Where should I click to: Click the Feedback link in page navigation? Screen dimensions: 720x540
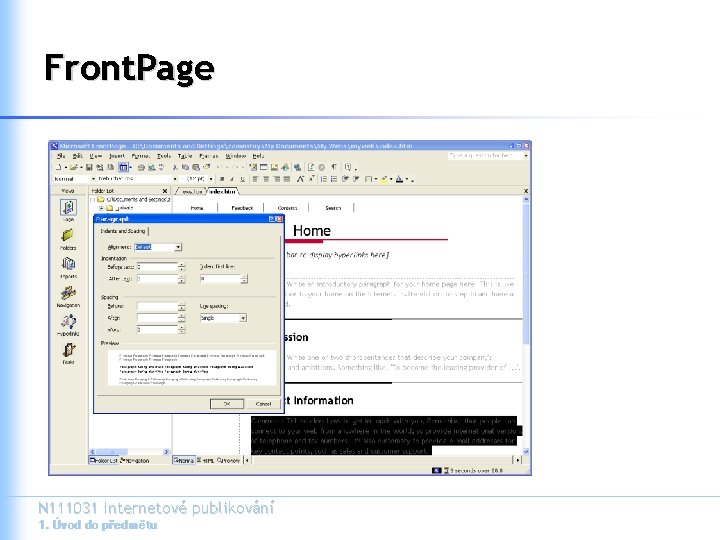point(242,208)
